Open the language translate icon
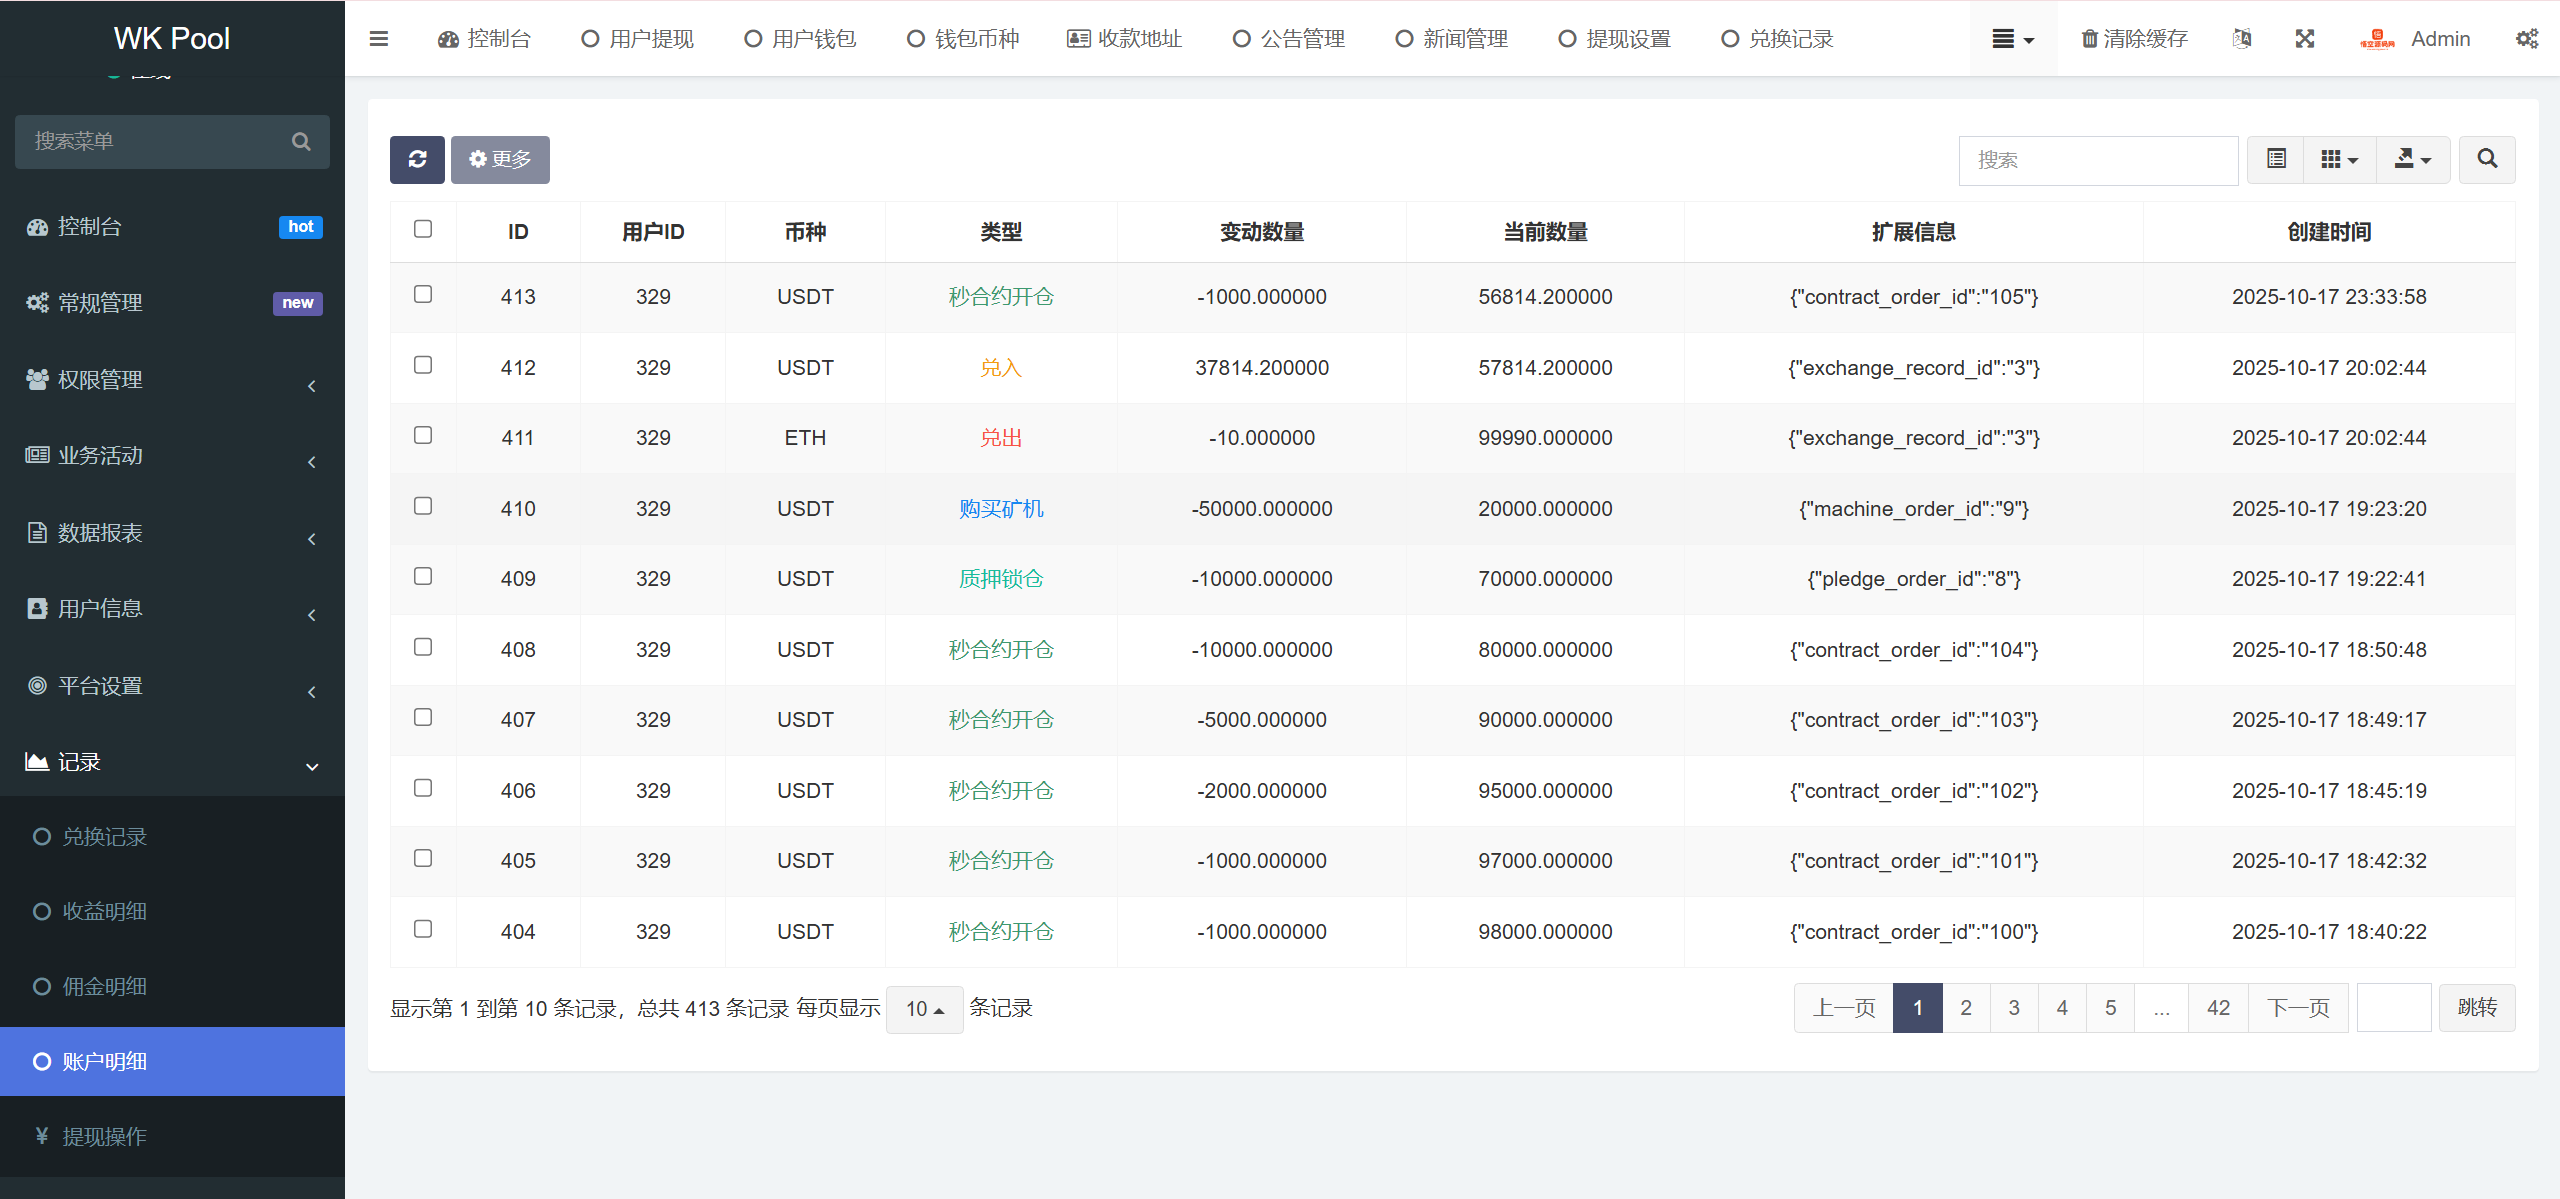2560x1199 pixels. point(2242,39)
